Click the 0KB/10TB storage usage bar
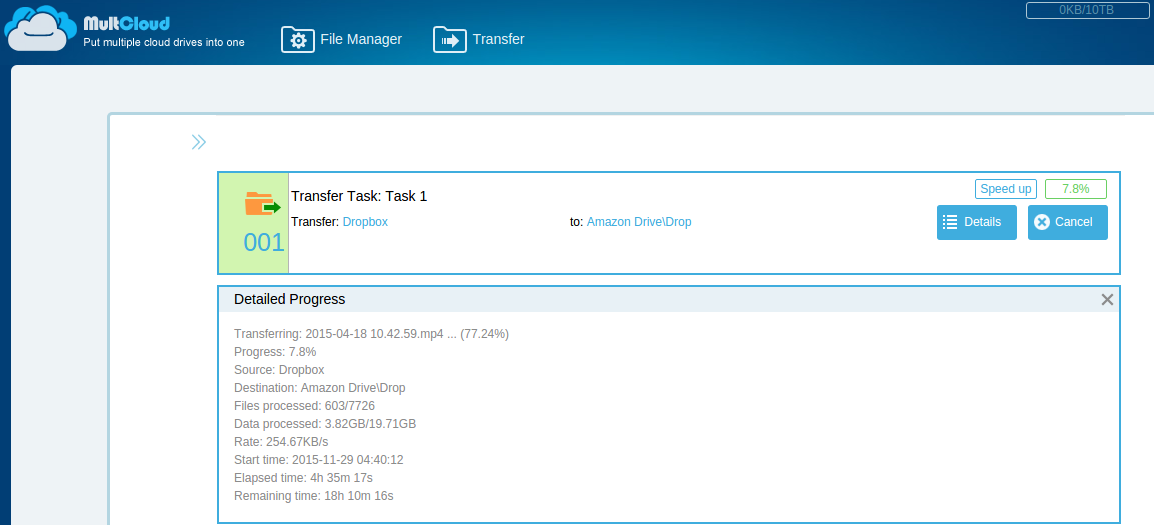This screenshot has height=525, width=1154. tap(1086, 10)
